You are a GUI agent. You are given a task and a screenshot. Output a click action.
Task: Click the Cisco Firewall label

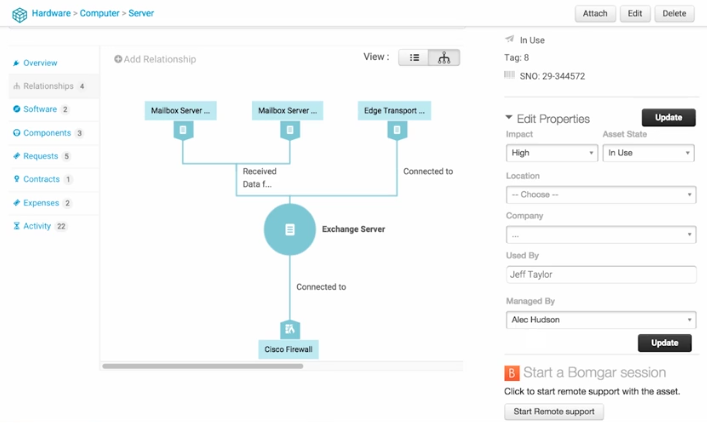[288, 349]
